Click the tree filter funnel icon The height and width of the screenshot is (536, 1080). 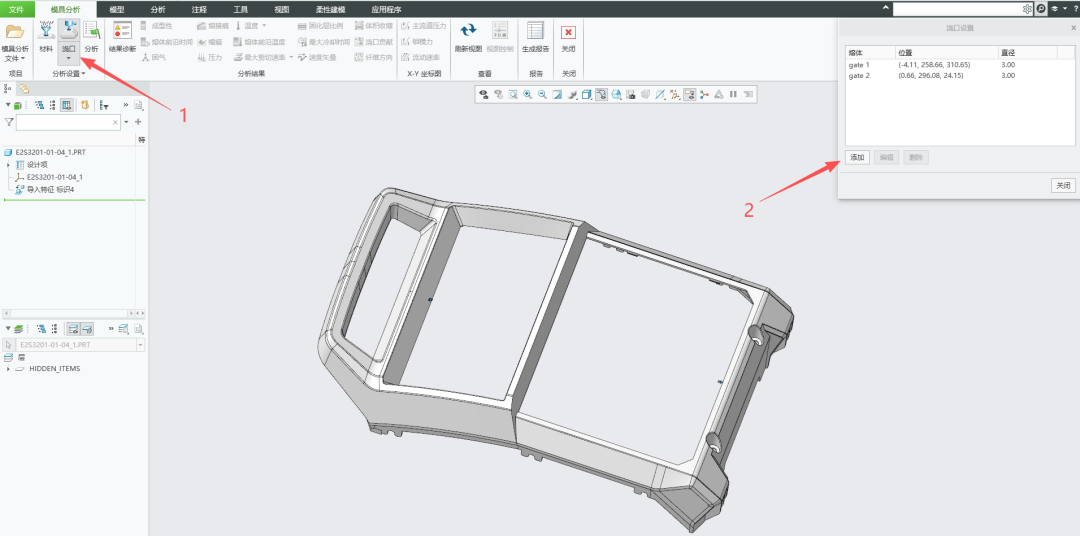point(8,122)
